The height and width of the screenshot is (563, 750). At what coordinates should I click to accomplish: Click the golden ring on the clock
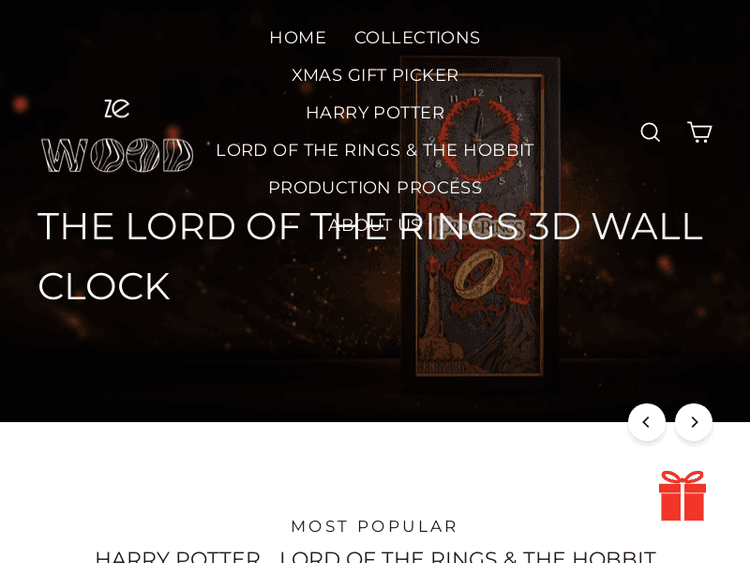(x=478, y=273)
